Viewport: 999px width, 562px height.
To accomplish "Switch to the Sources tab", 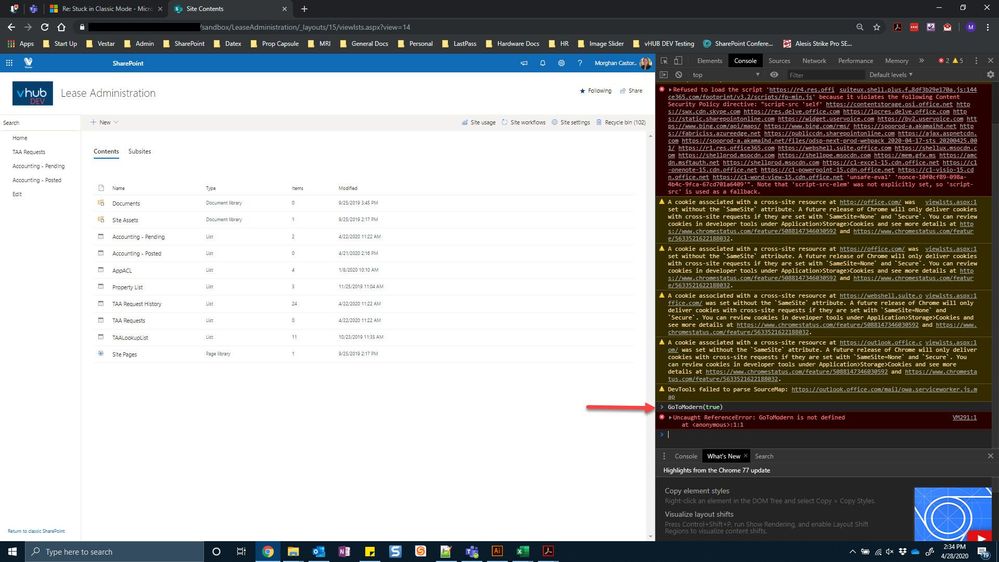I will coord(779,61).
